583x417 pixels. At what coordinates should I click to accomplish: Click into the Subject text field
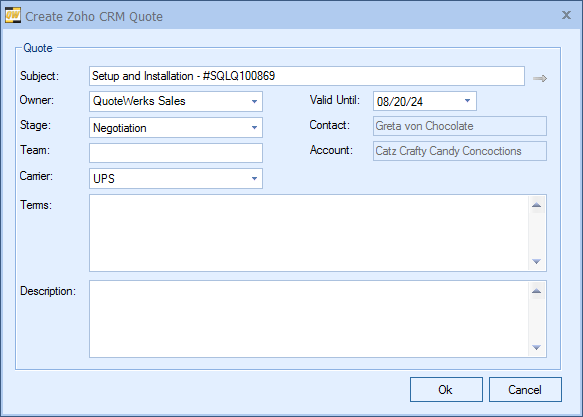tap(307, 76)
